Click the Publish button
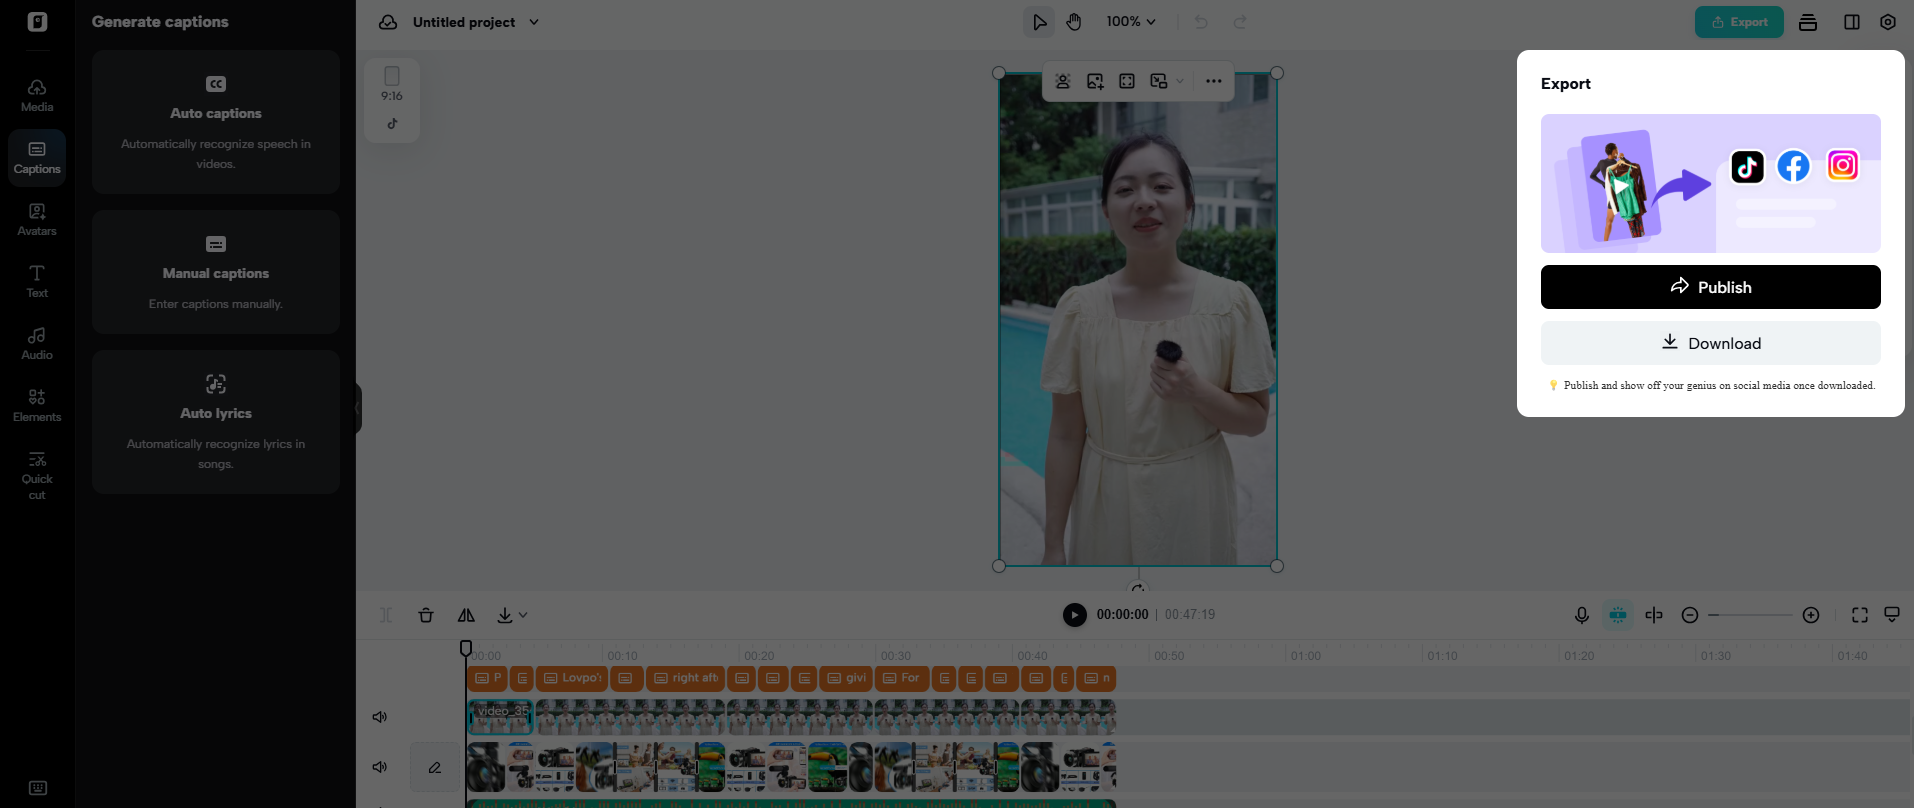 click(1711, 287)
